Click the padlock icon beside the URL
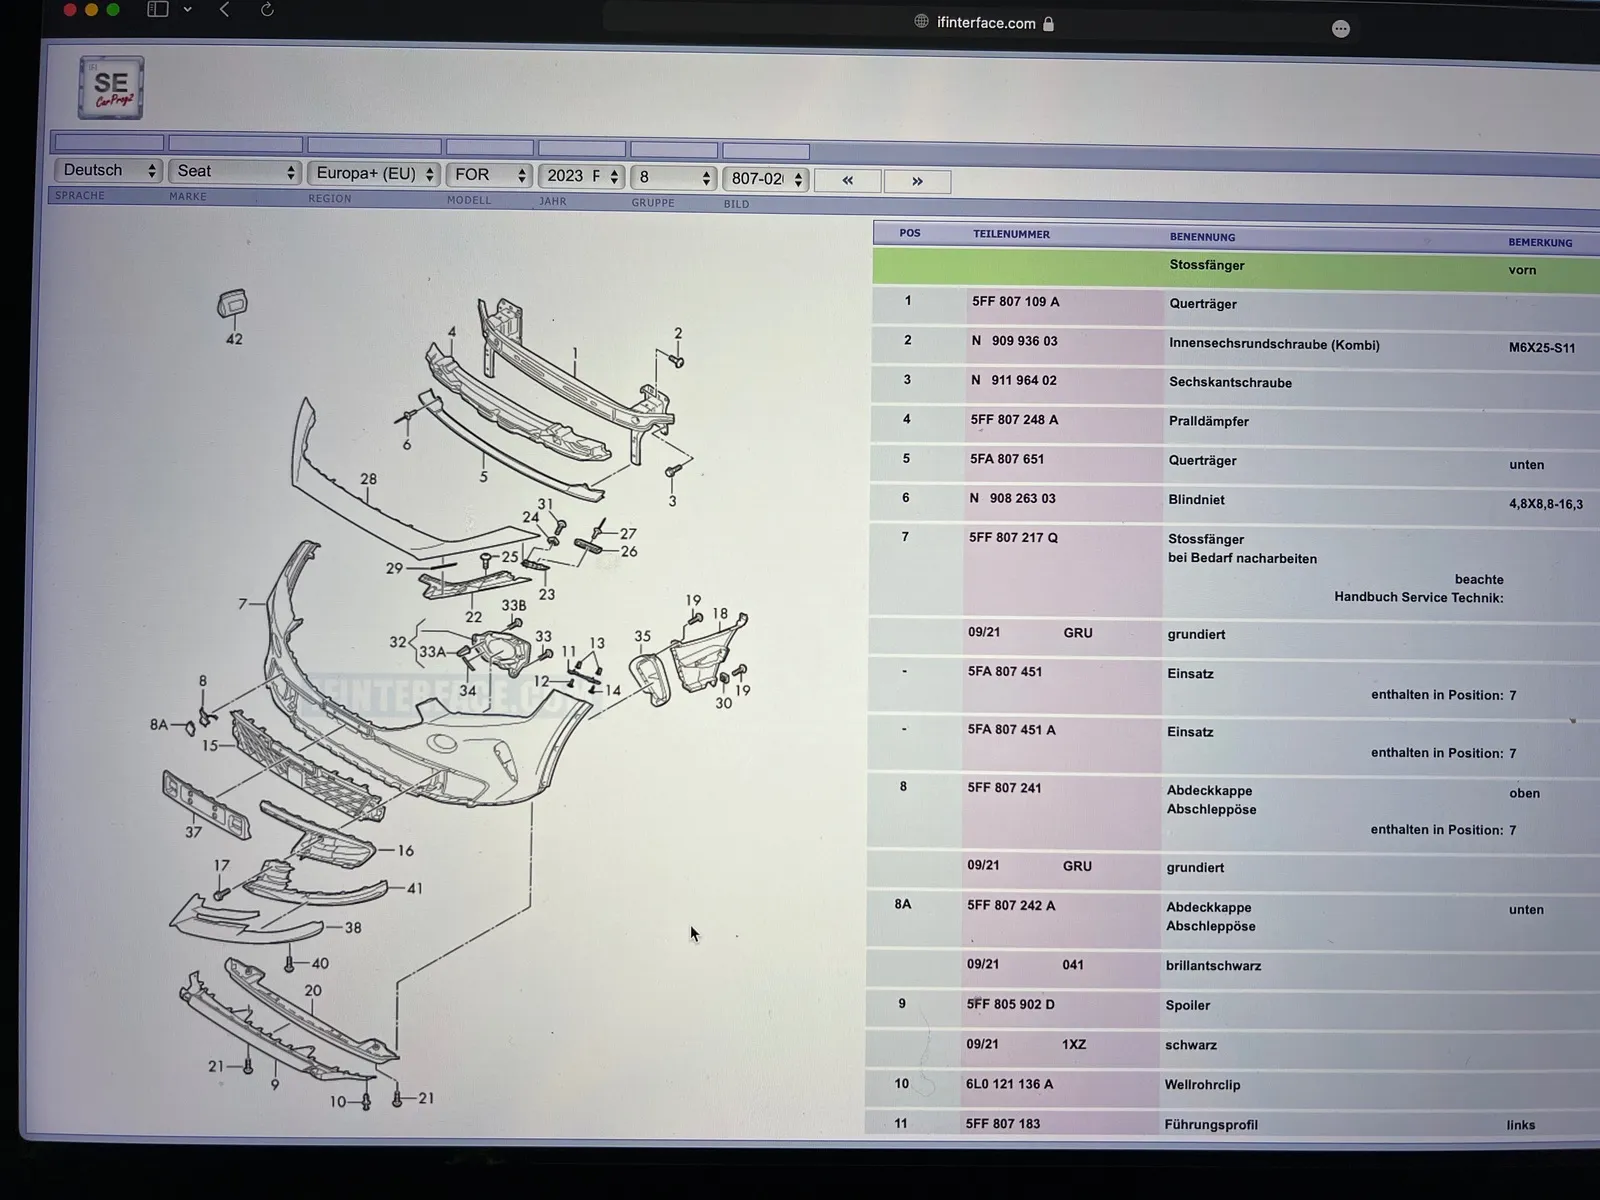Screen dimensions: 1600x1200 pyautogui.click(x=1049, y=24)
